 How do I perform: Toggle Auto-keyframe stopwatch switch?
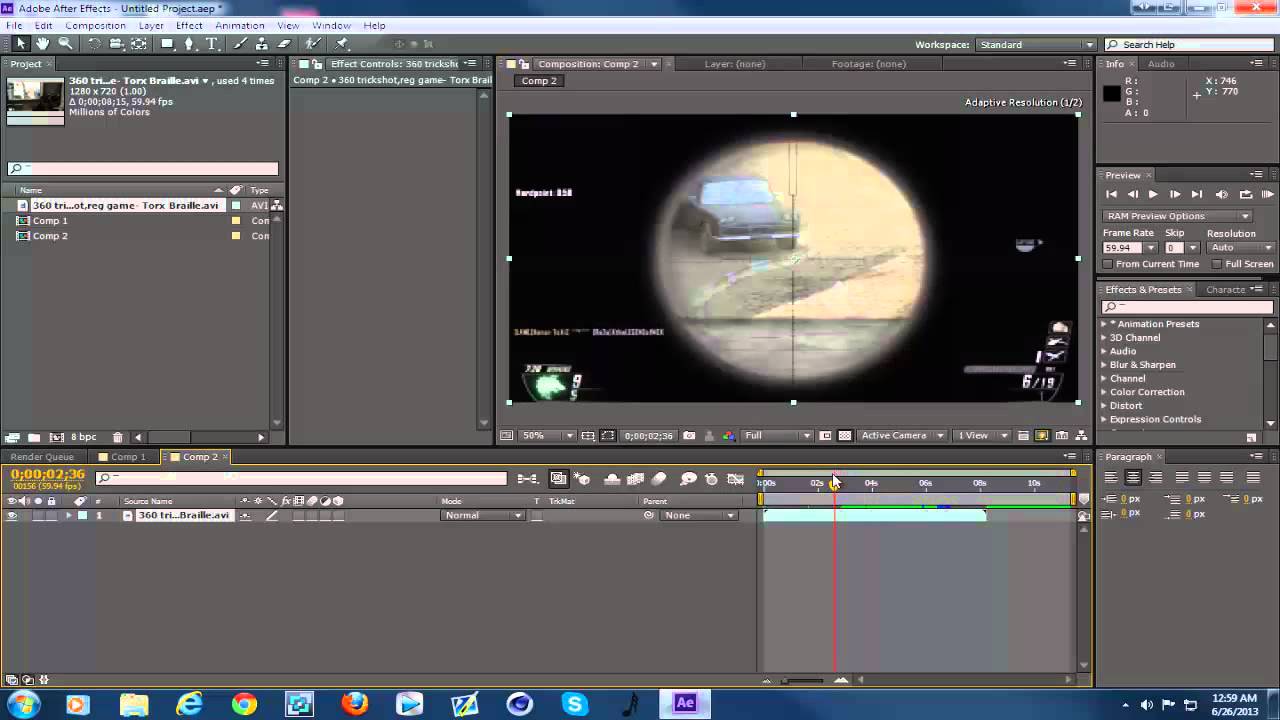[x=711, y=480]
